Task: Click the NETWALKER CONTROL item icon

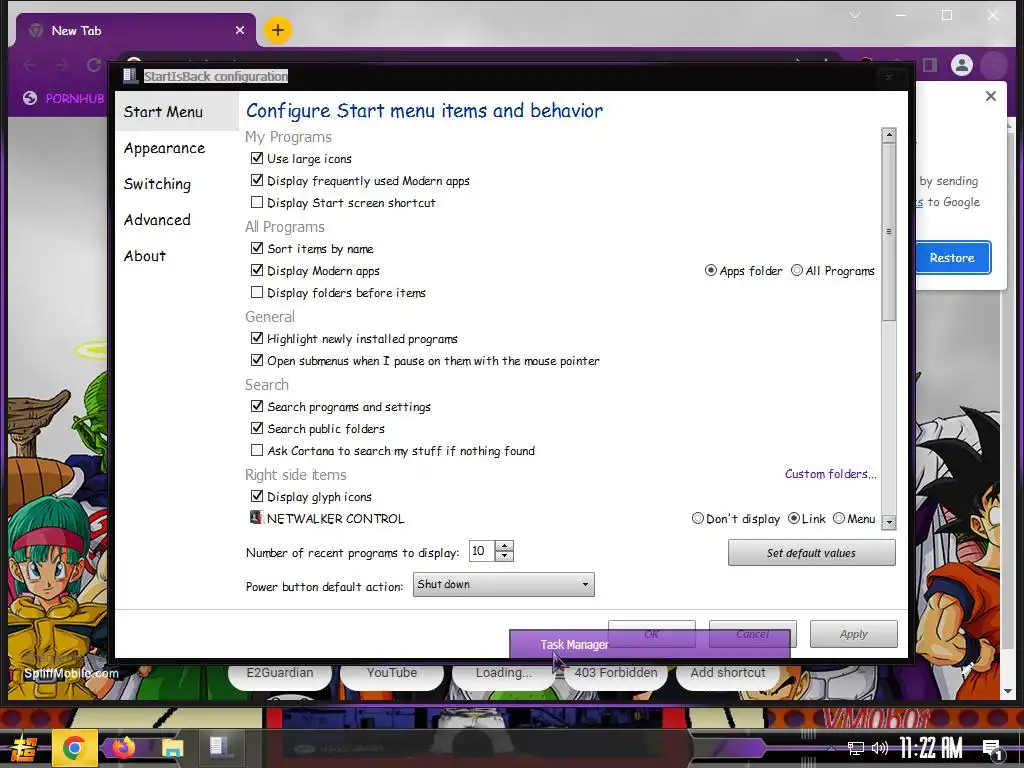Action: coord(256,517)
